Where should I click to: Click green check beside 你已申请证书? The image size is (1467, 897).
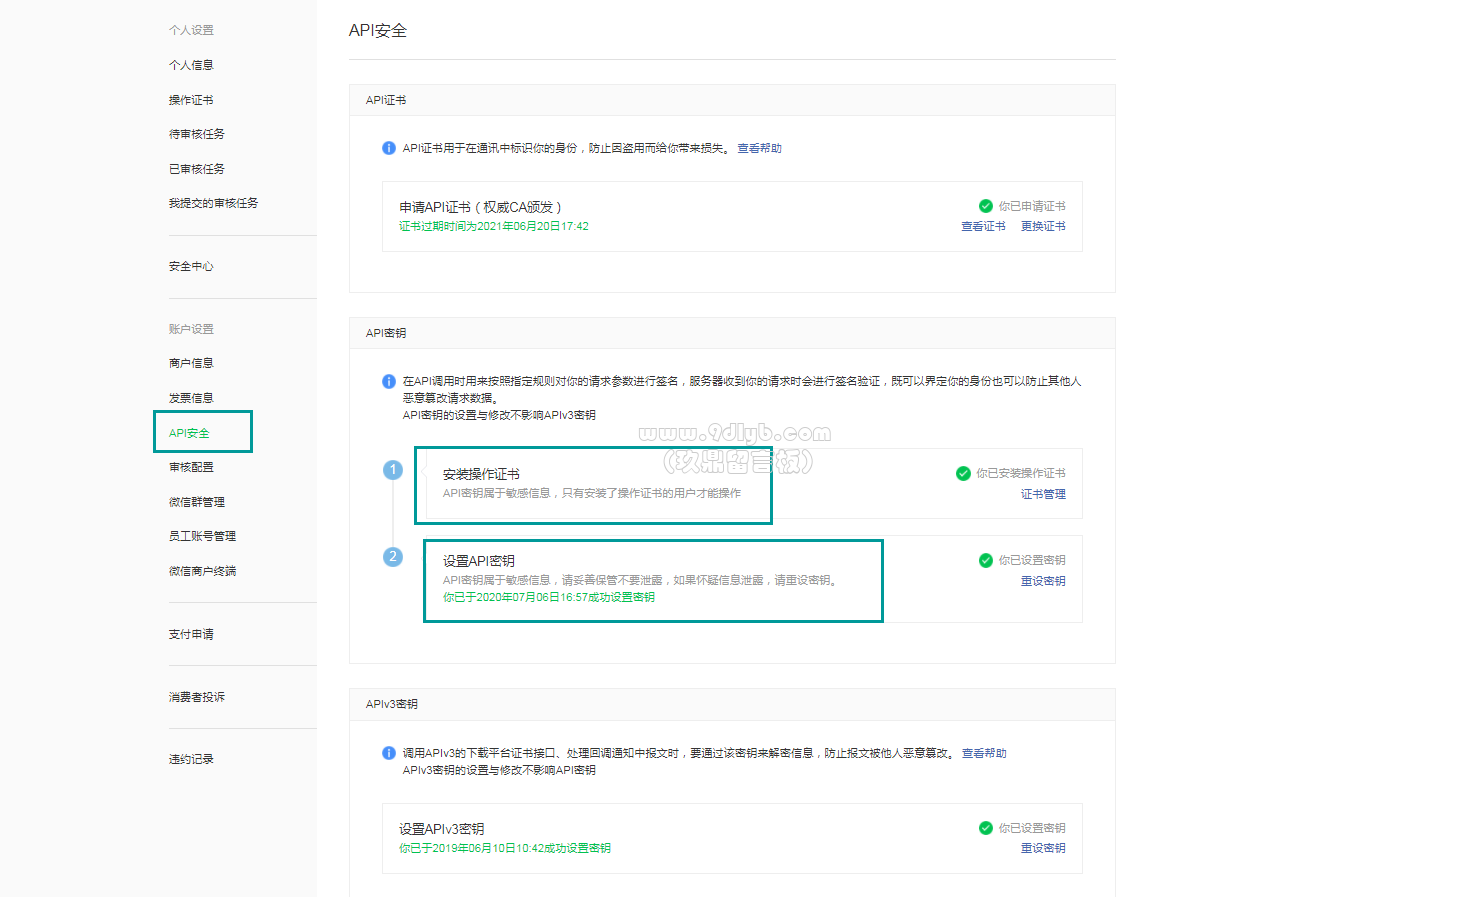tap(986, 206)
